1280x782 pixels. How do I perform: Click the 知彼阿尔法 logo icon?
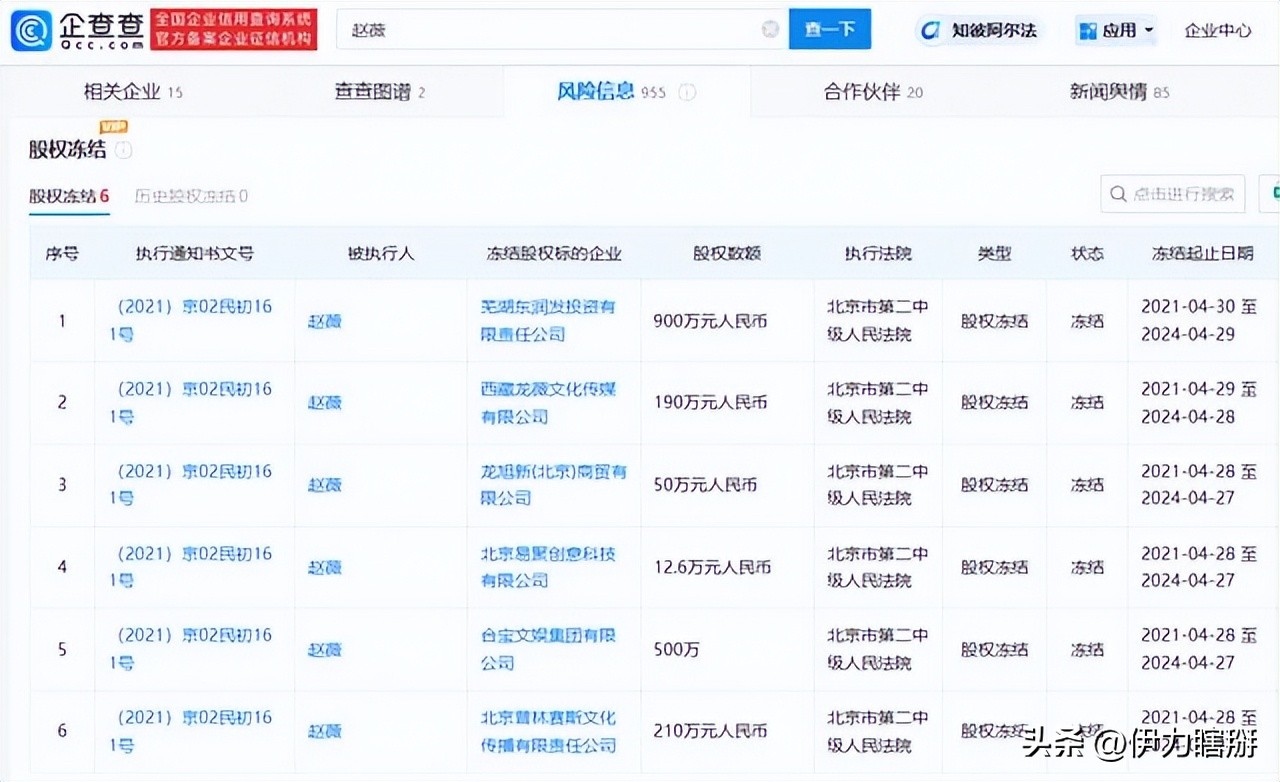930,30
